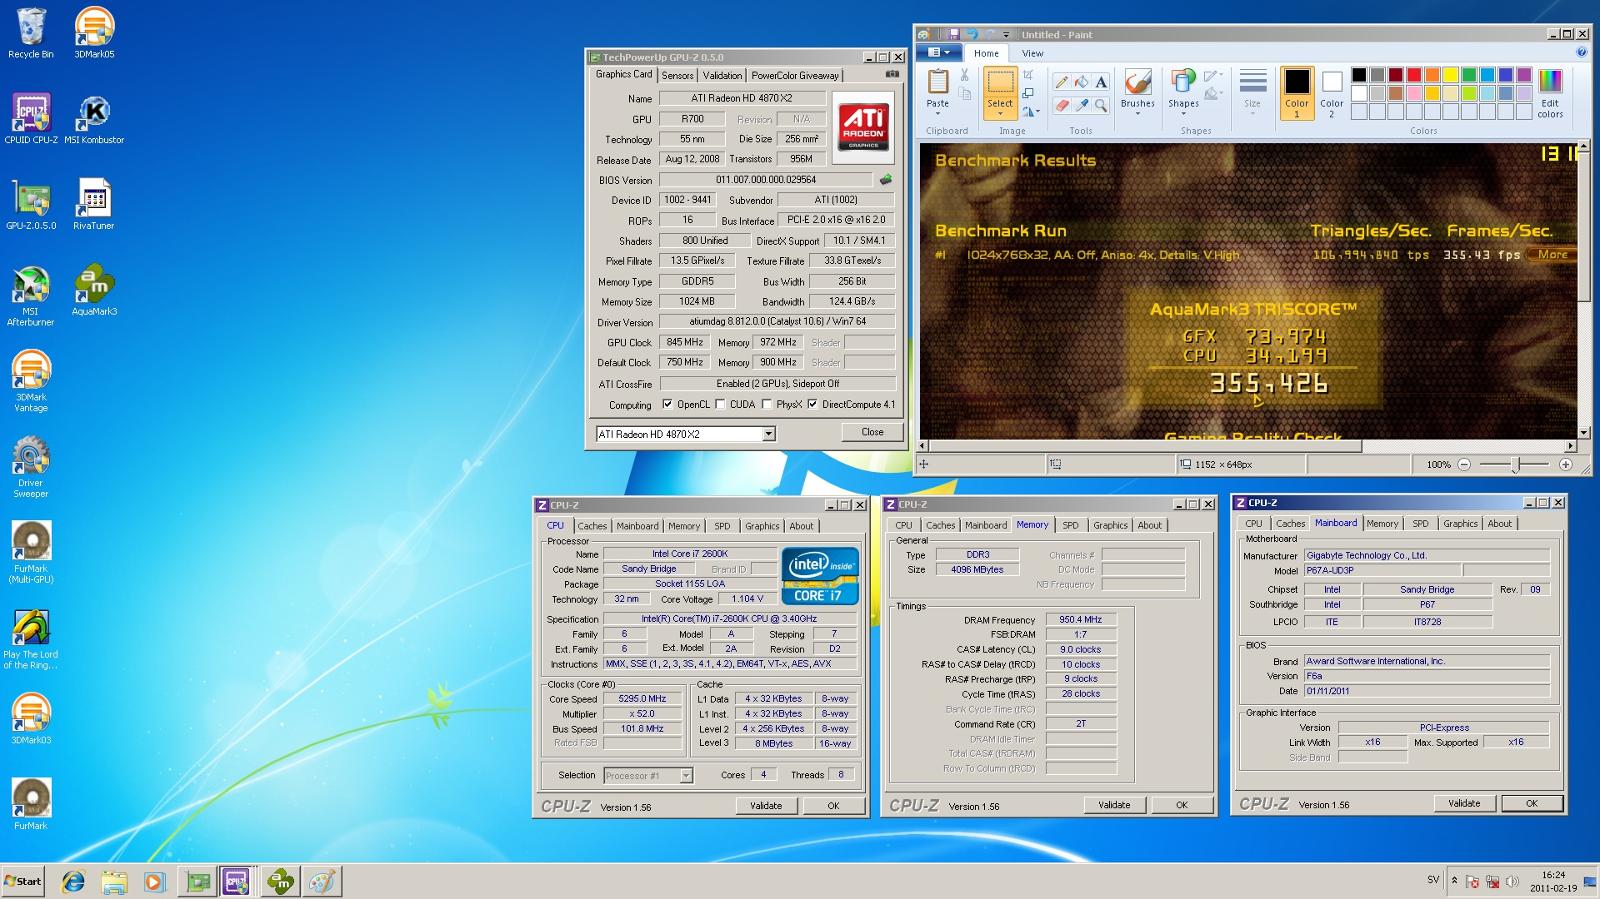Switch to the Validation tab in GPU-Z
Image resolution: width=1600 pixels, height=899 pixels.
(722, 75)
